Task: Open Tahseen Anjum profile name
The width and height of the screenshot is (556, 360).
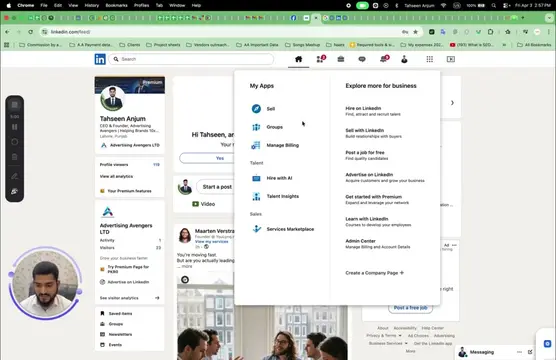Action: coord(123,118)
